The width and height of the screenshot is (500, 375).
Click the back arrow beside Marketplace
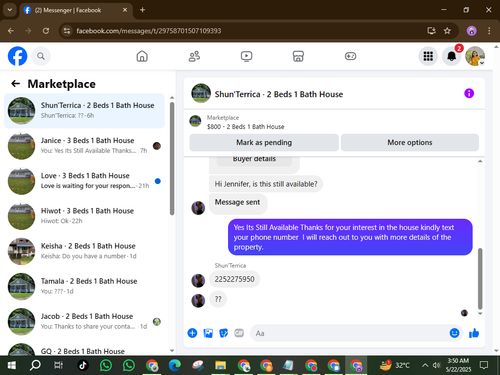[15, 83]
